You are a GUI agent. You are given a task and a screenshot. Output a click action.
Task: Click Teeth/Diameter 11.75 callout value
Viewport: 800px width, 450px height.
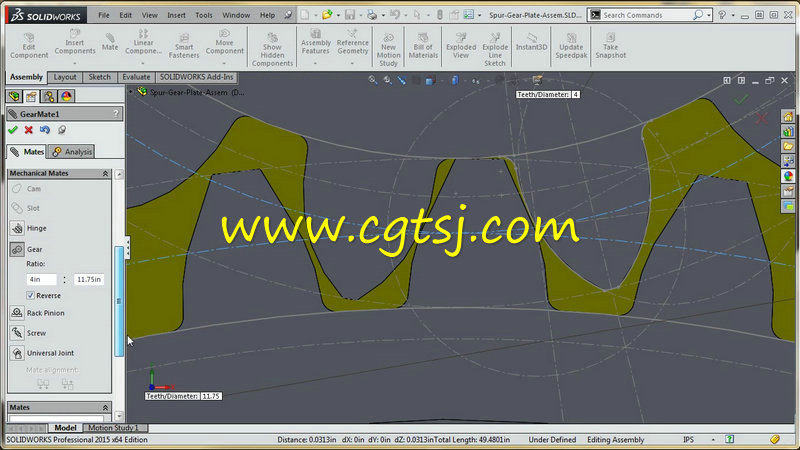click(211, 396)
